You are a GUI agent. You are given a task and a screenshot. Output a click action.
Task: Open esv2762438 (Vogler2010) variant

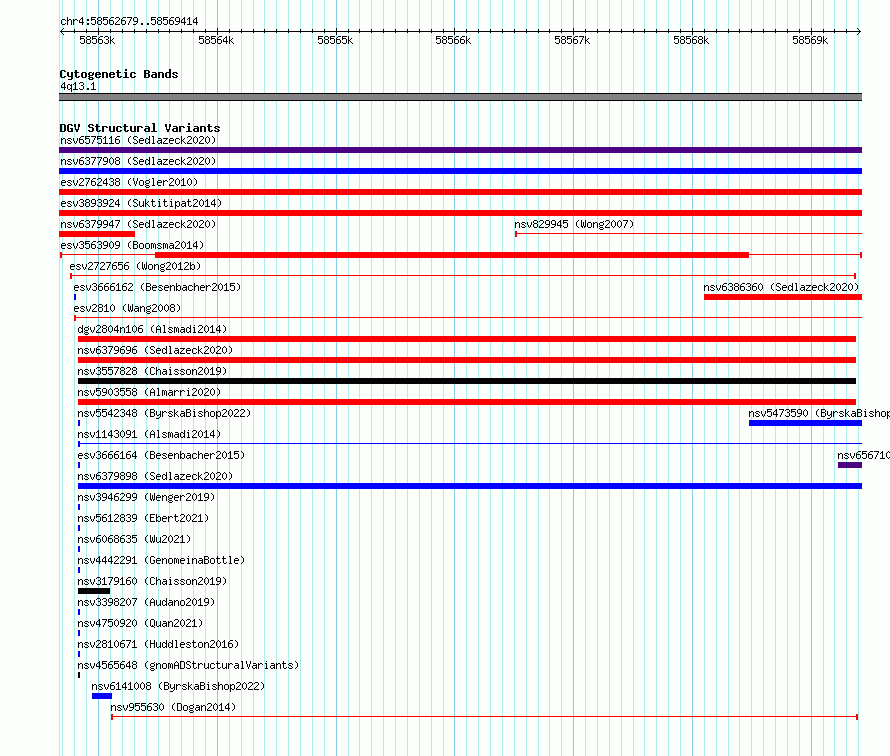[x=129, y=182]
